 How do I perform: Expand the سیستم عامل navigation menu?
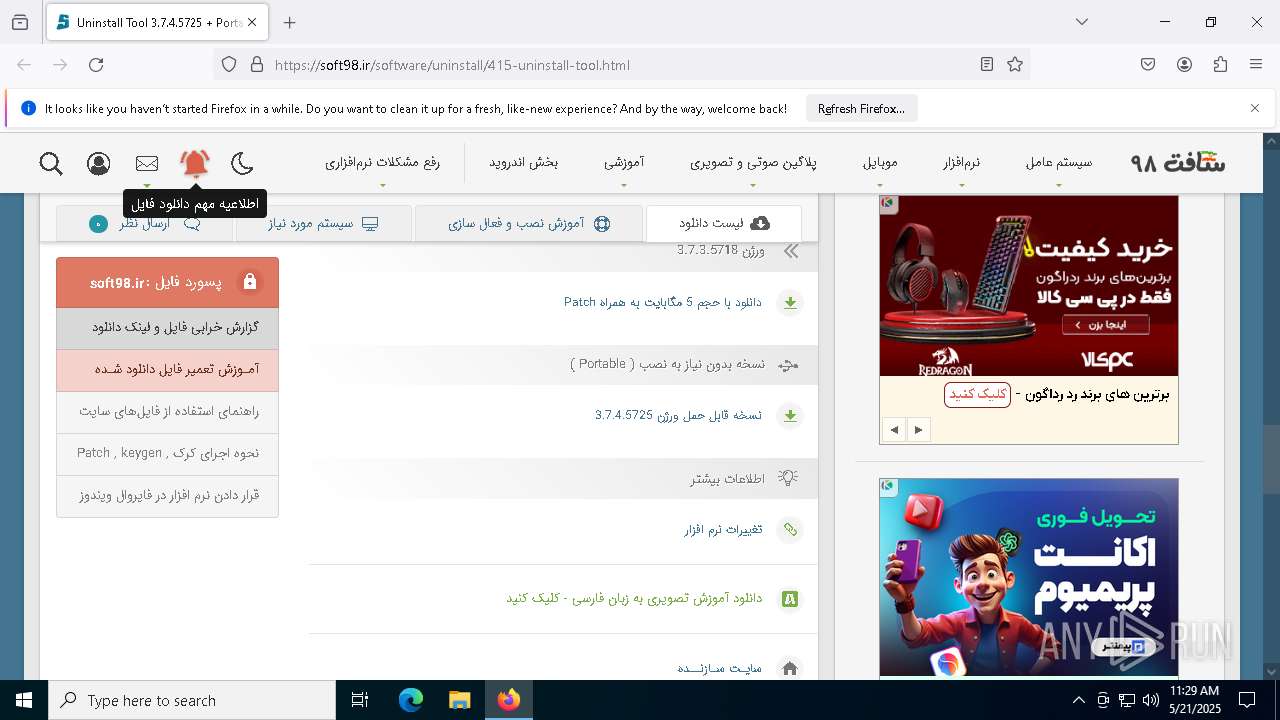point(1058,162)
